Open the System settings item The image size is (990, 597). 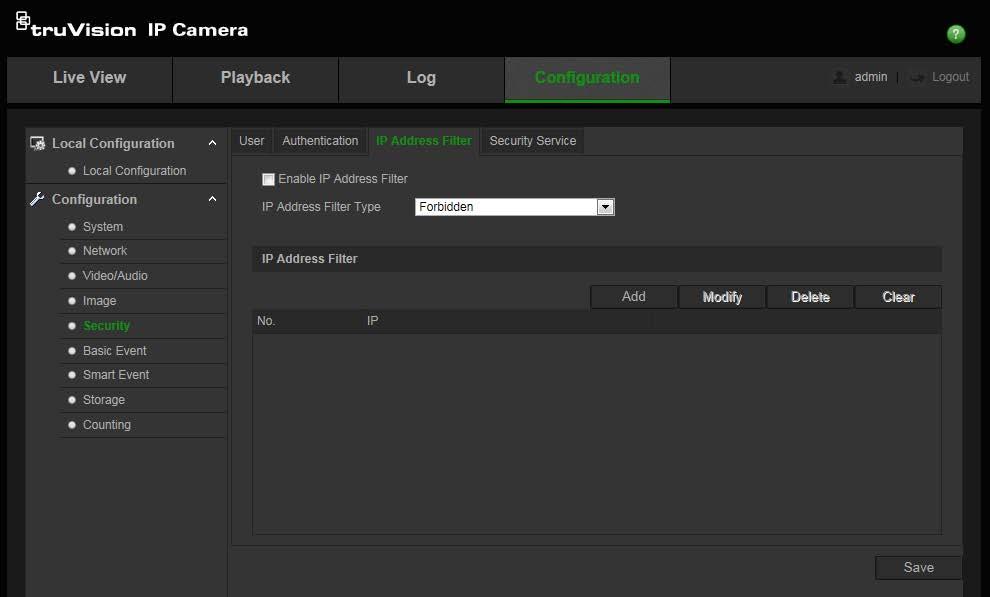click(103, 227)
